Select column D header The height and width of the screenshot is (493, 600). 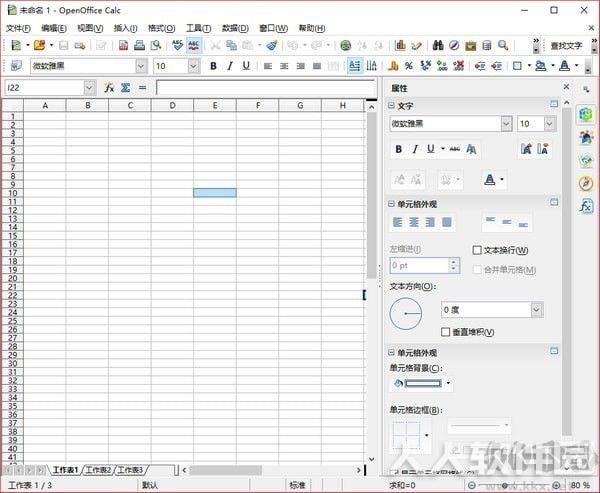[x=173, y=105]
